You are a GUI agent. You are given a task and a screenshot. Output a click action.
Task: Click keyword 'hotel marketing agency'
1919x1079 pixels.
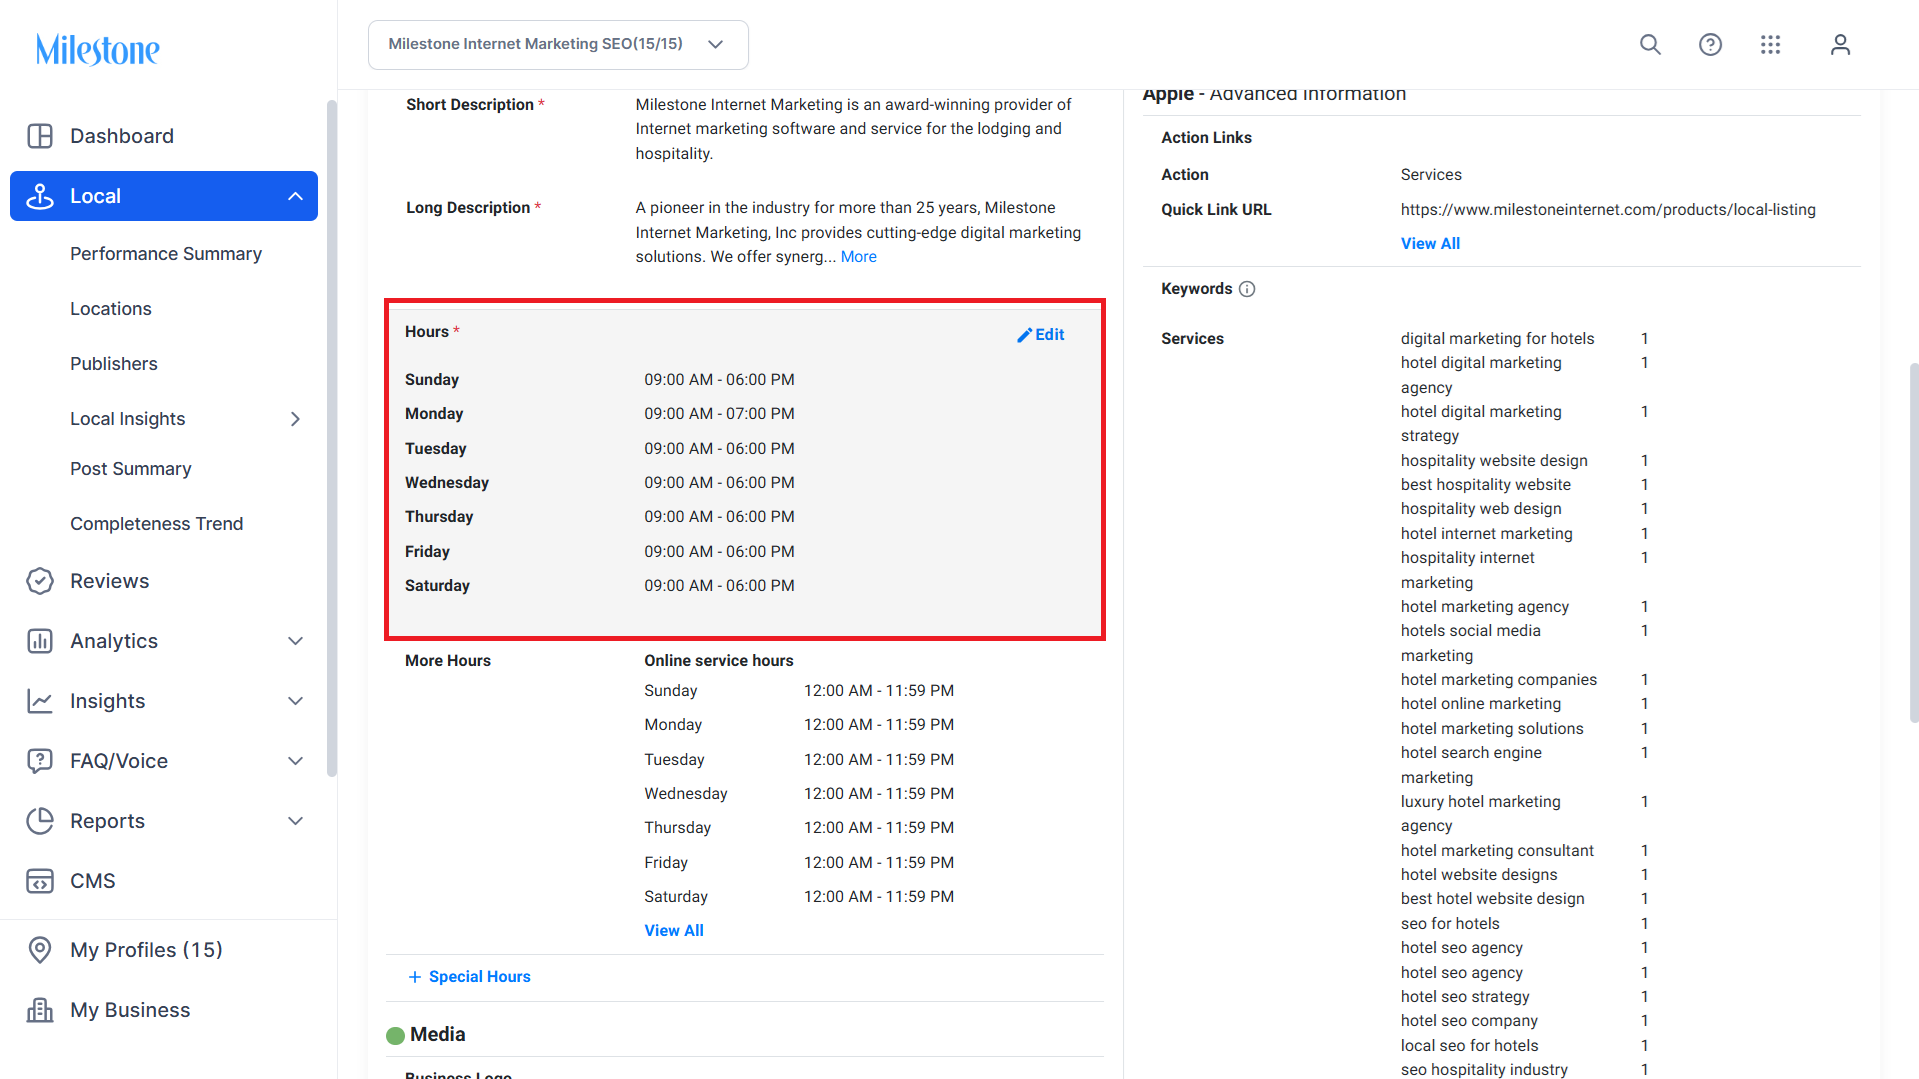1485,607
